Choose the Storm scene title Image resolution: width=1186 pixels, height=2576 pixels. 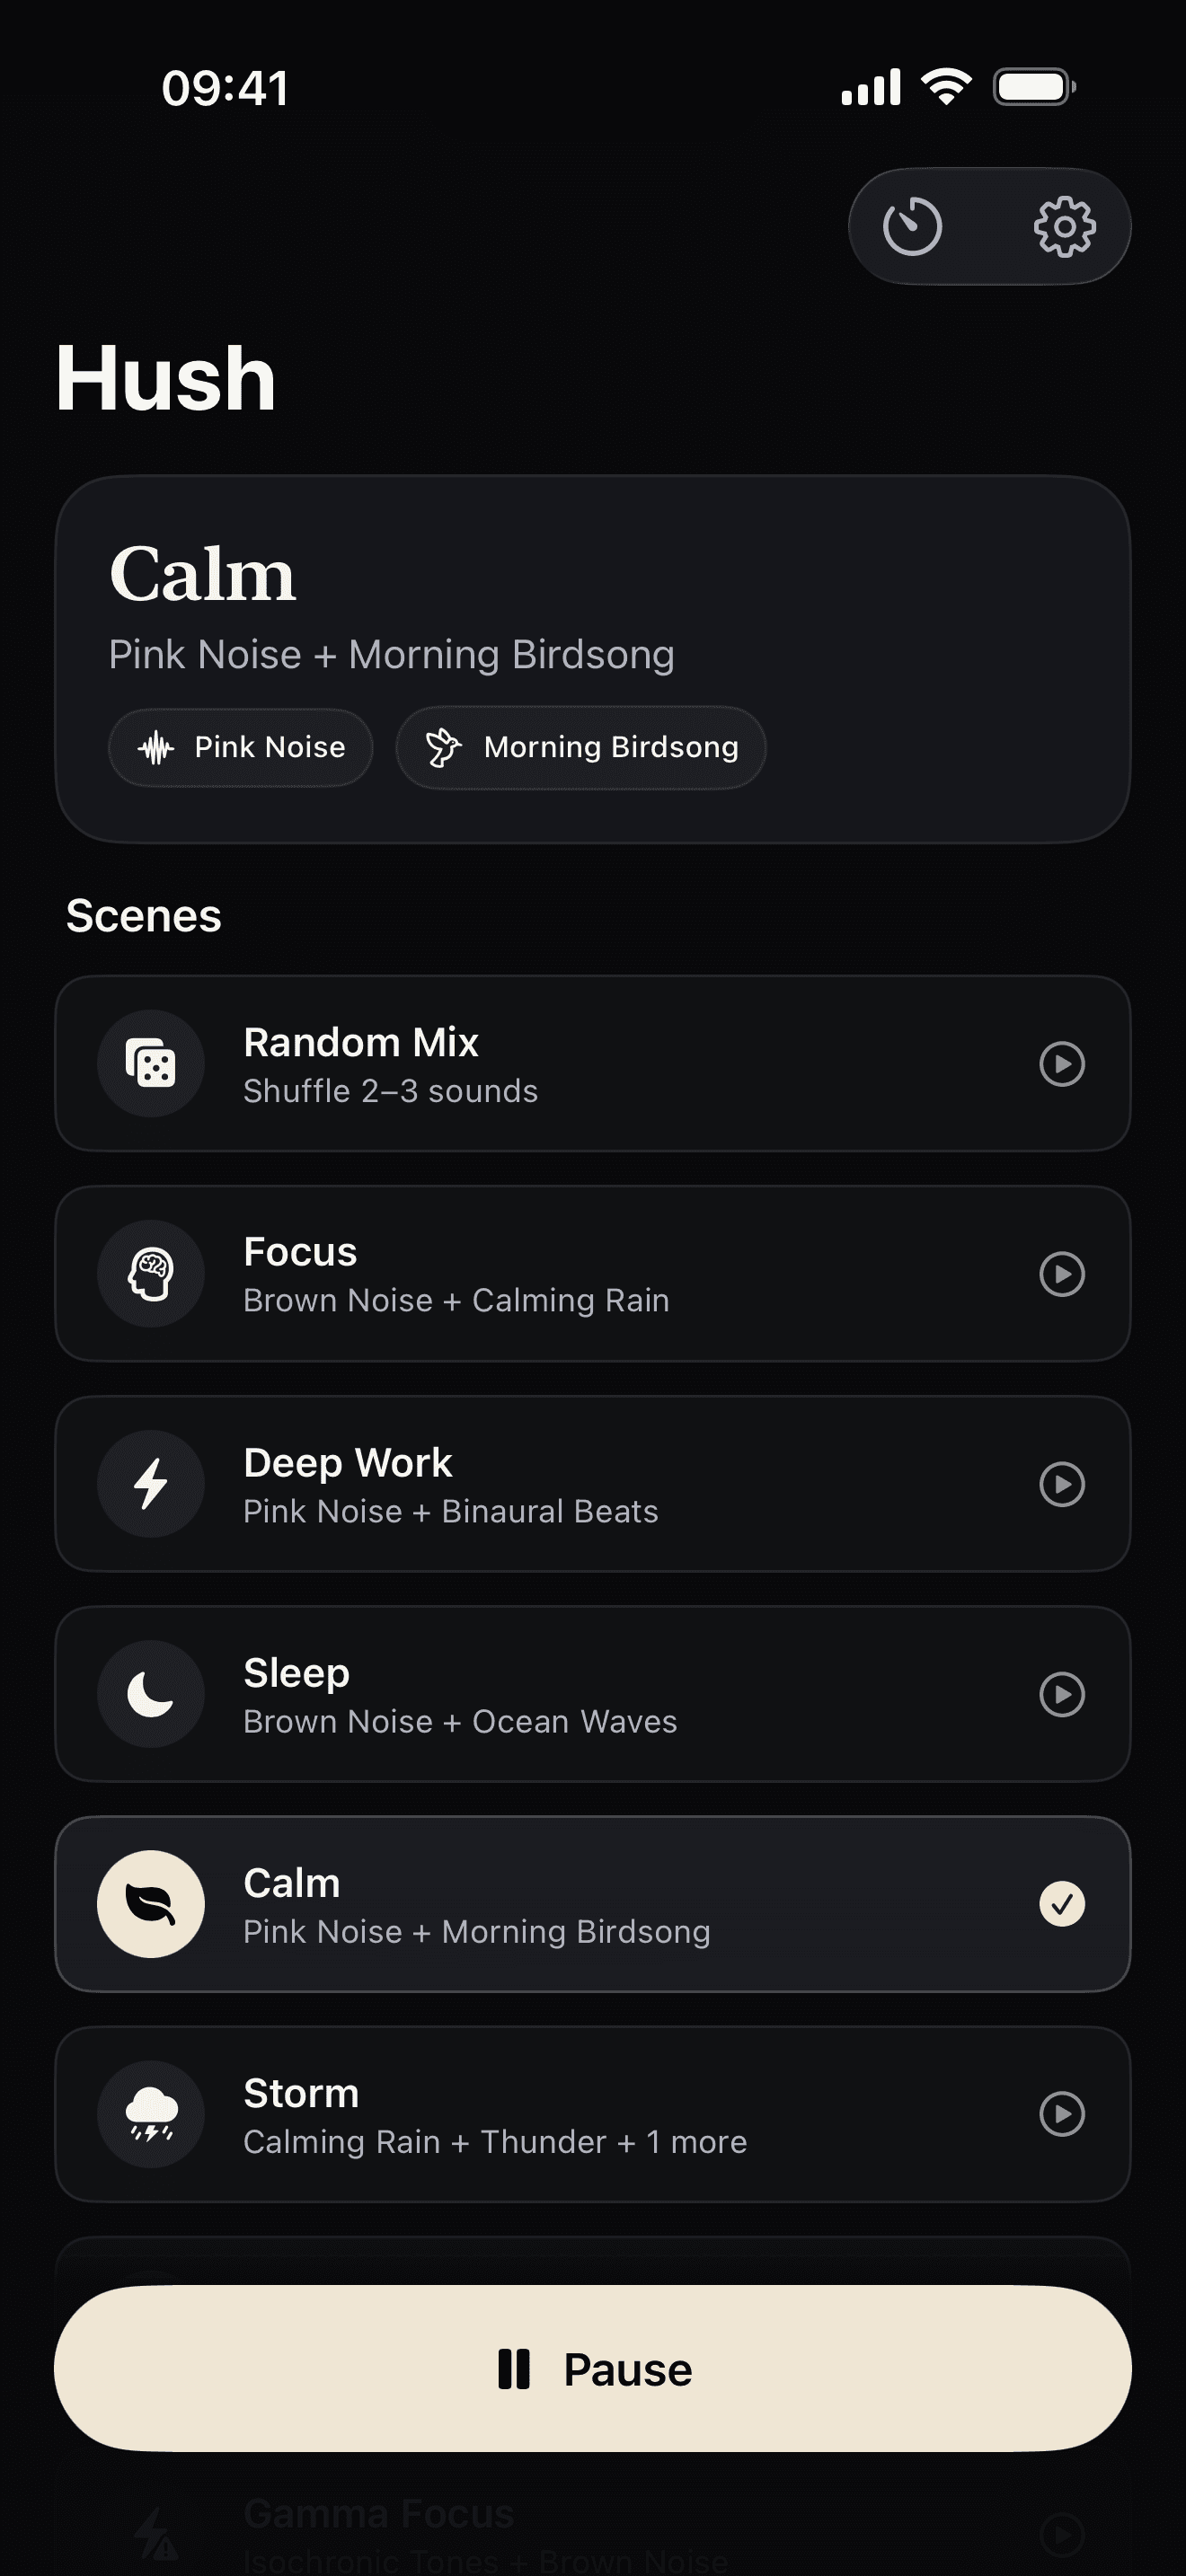pos(301,2093)
